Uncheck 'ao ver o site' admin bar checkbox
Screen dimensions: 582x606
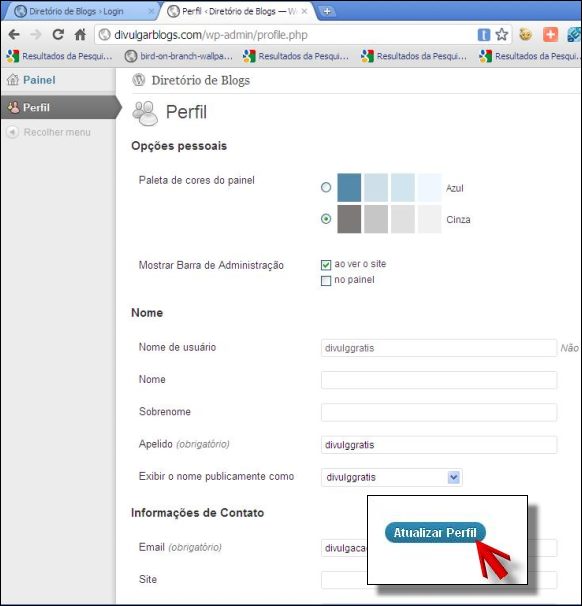point(326,265)
